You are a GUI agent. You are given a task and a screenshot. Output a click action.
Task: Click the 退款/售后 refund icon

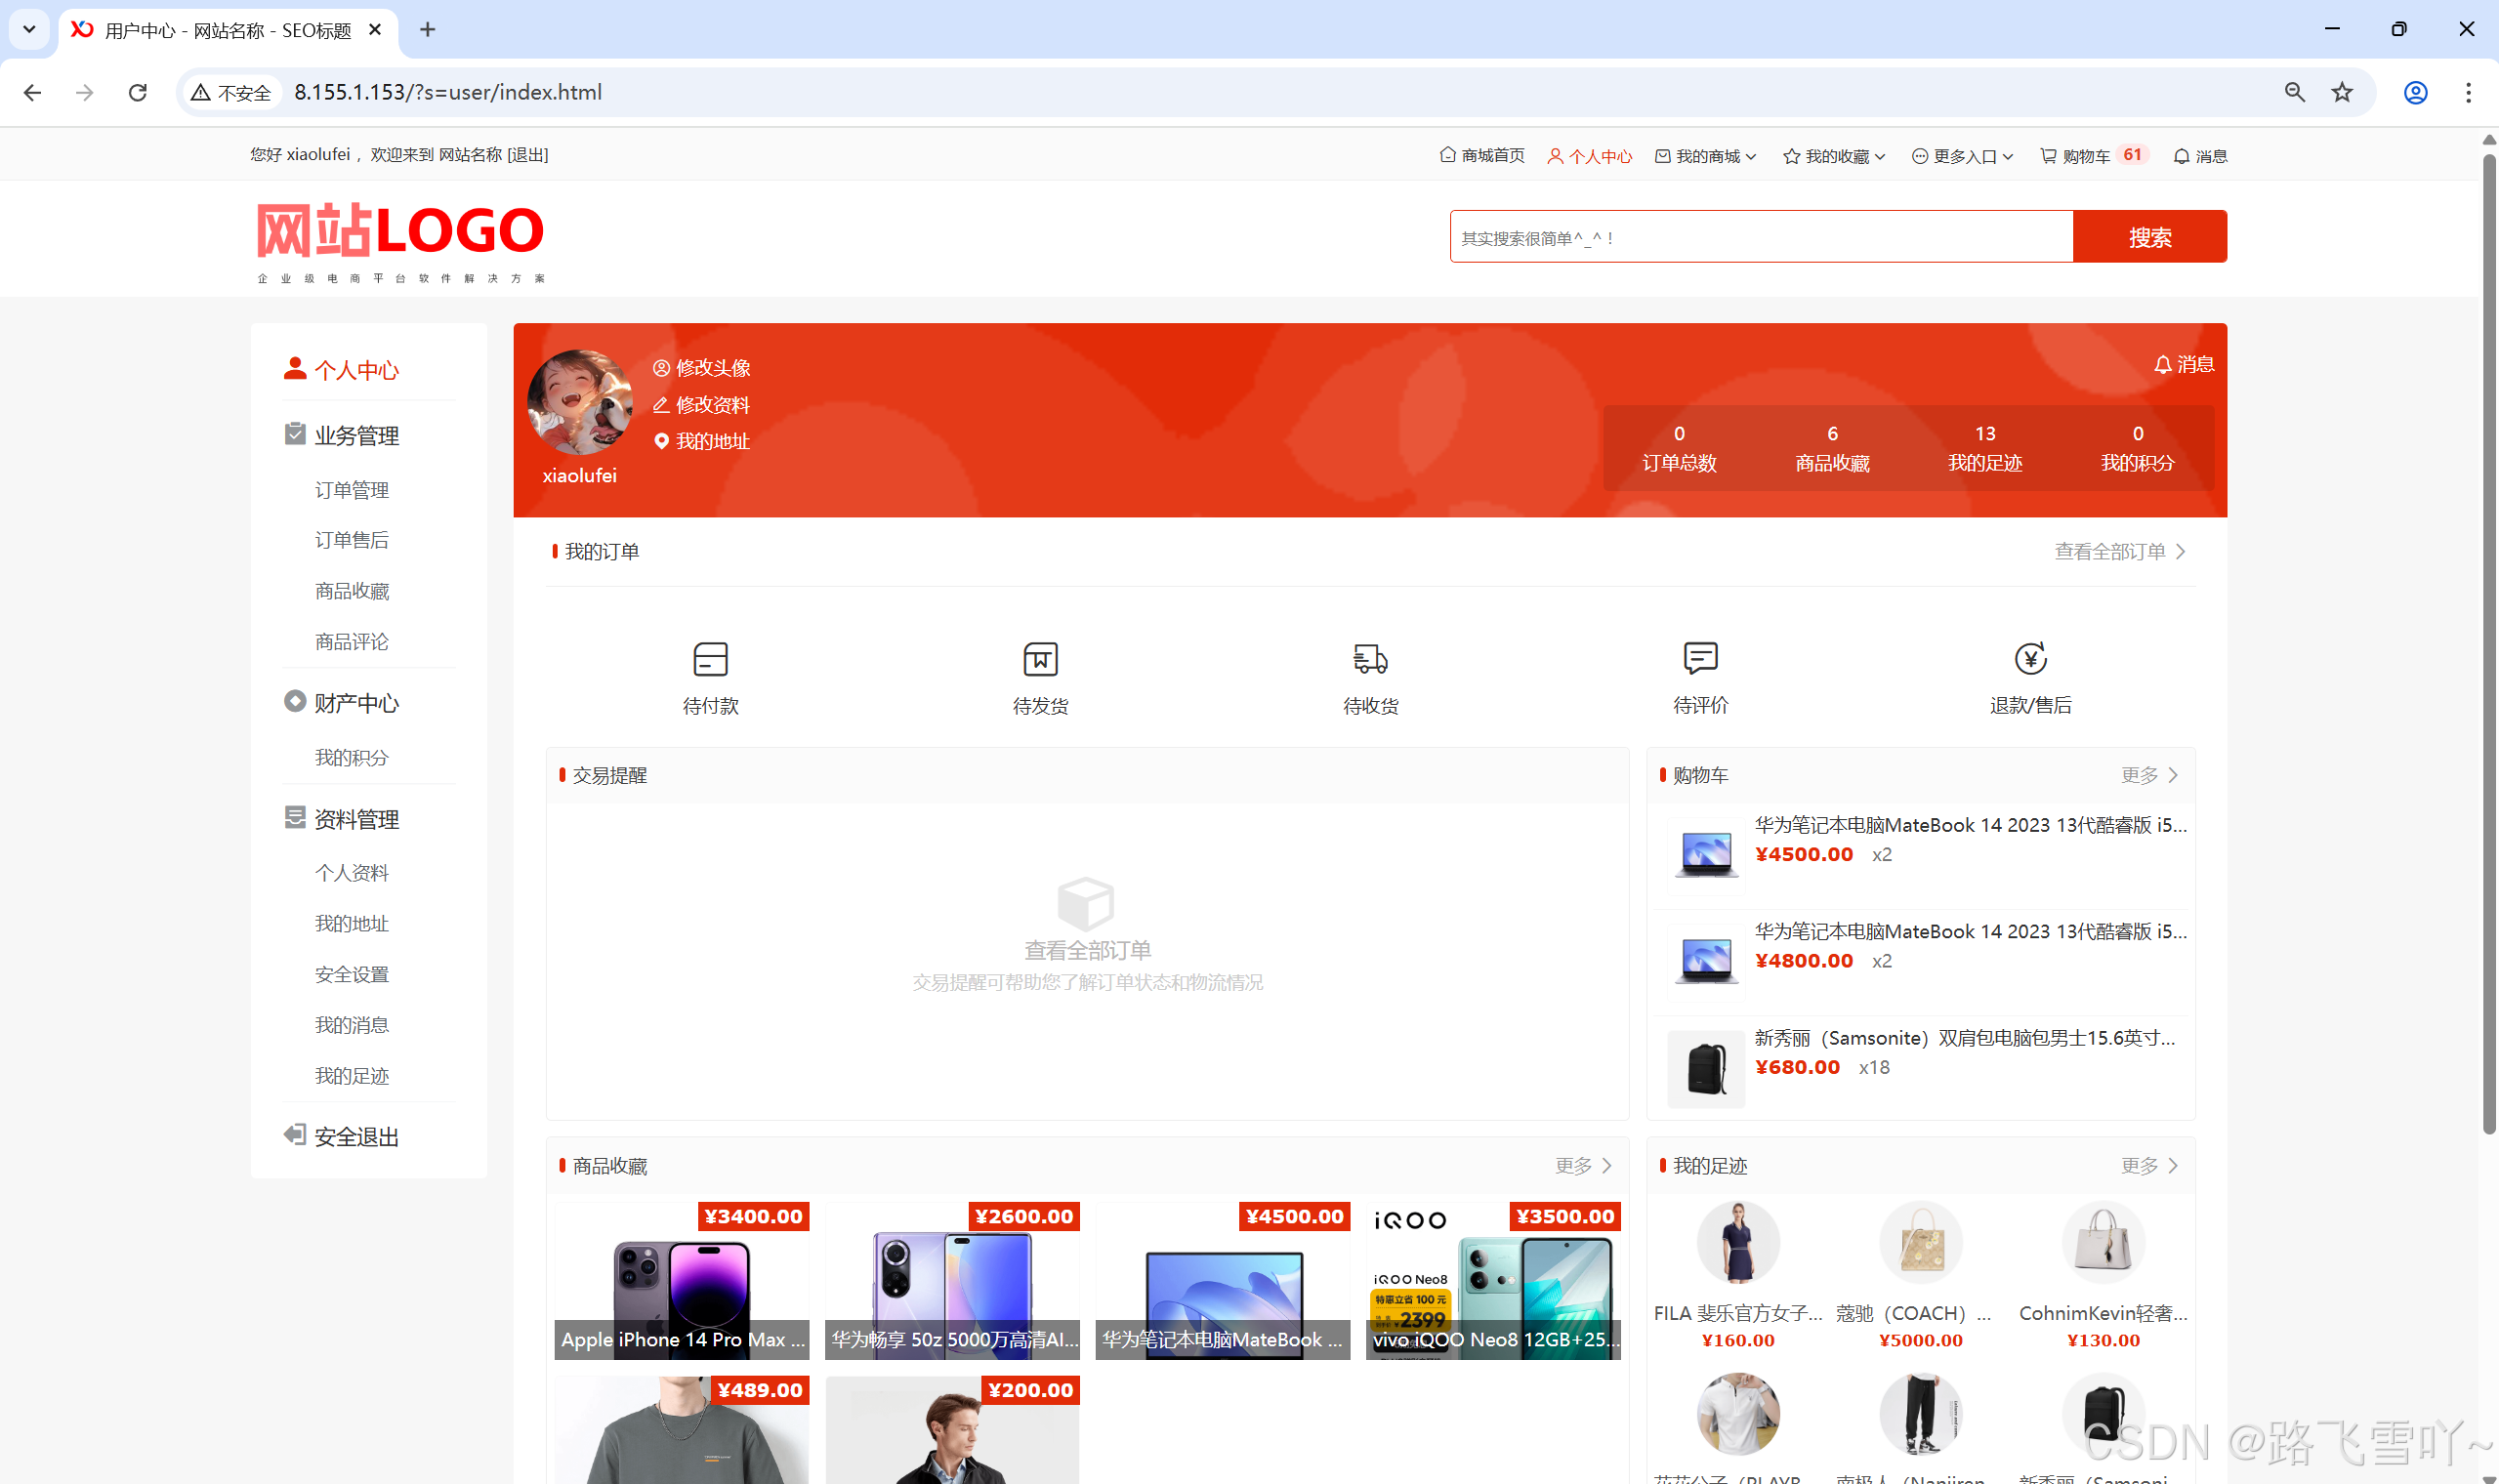click(x=2030, y=659)
